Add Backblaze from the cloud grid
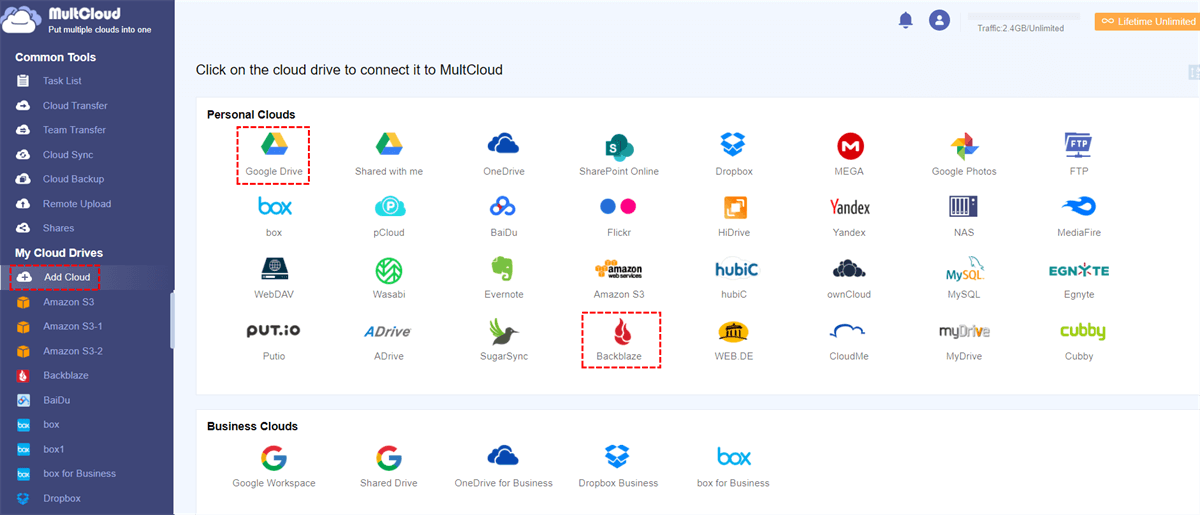 point(621,340)
